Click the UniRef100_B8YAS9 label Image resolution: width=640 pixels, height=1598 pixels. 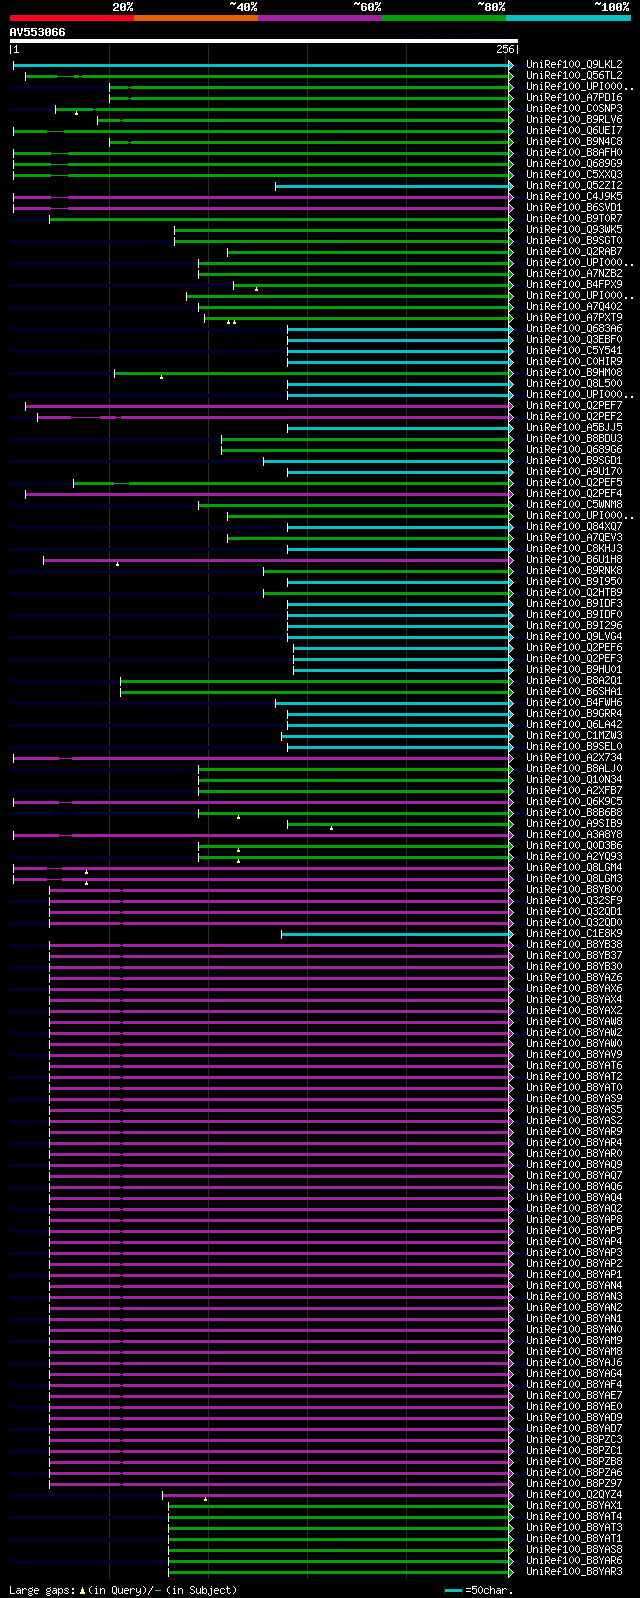click(574, 1098)
